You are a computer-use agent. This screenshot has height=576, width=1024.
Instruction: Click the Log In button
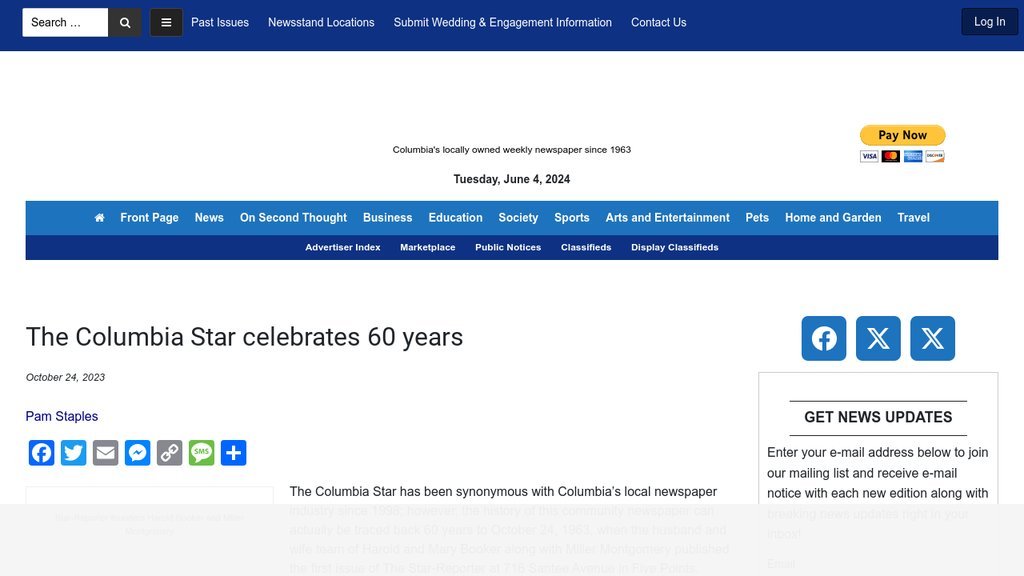tap(990, 22)
